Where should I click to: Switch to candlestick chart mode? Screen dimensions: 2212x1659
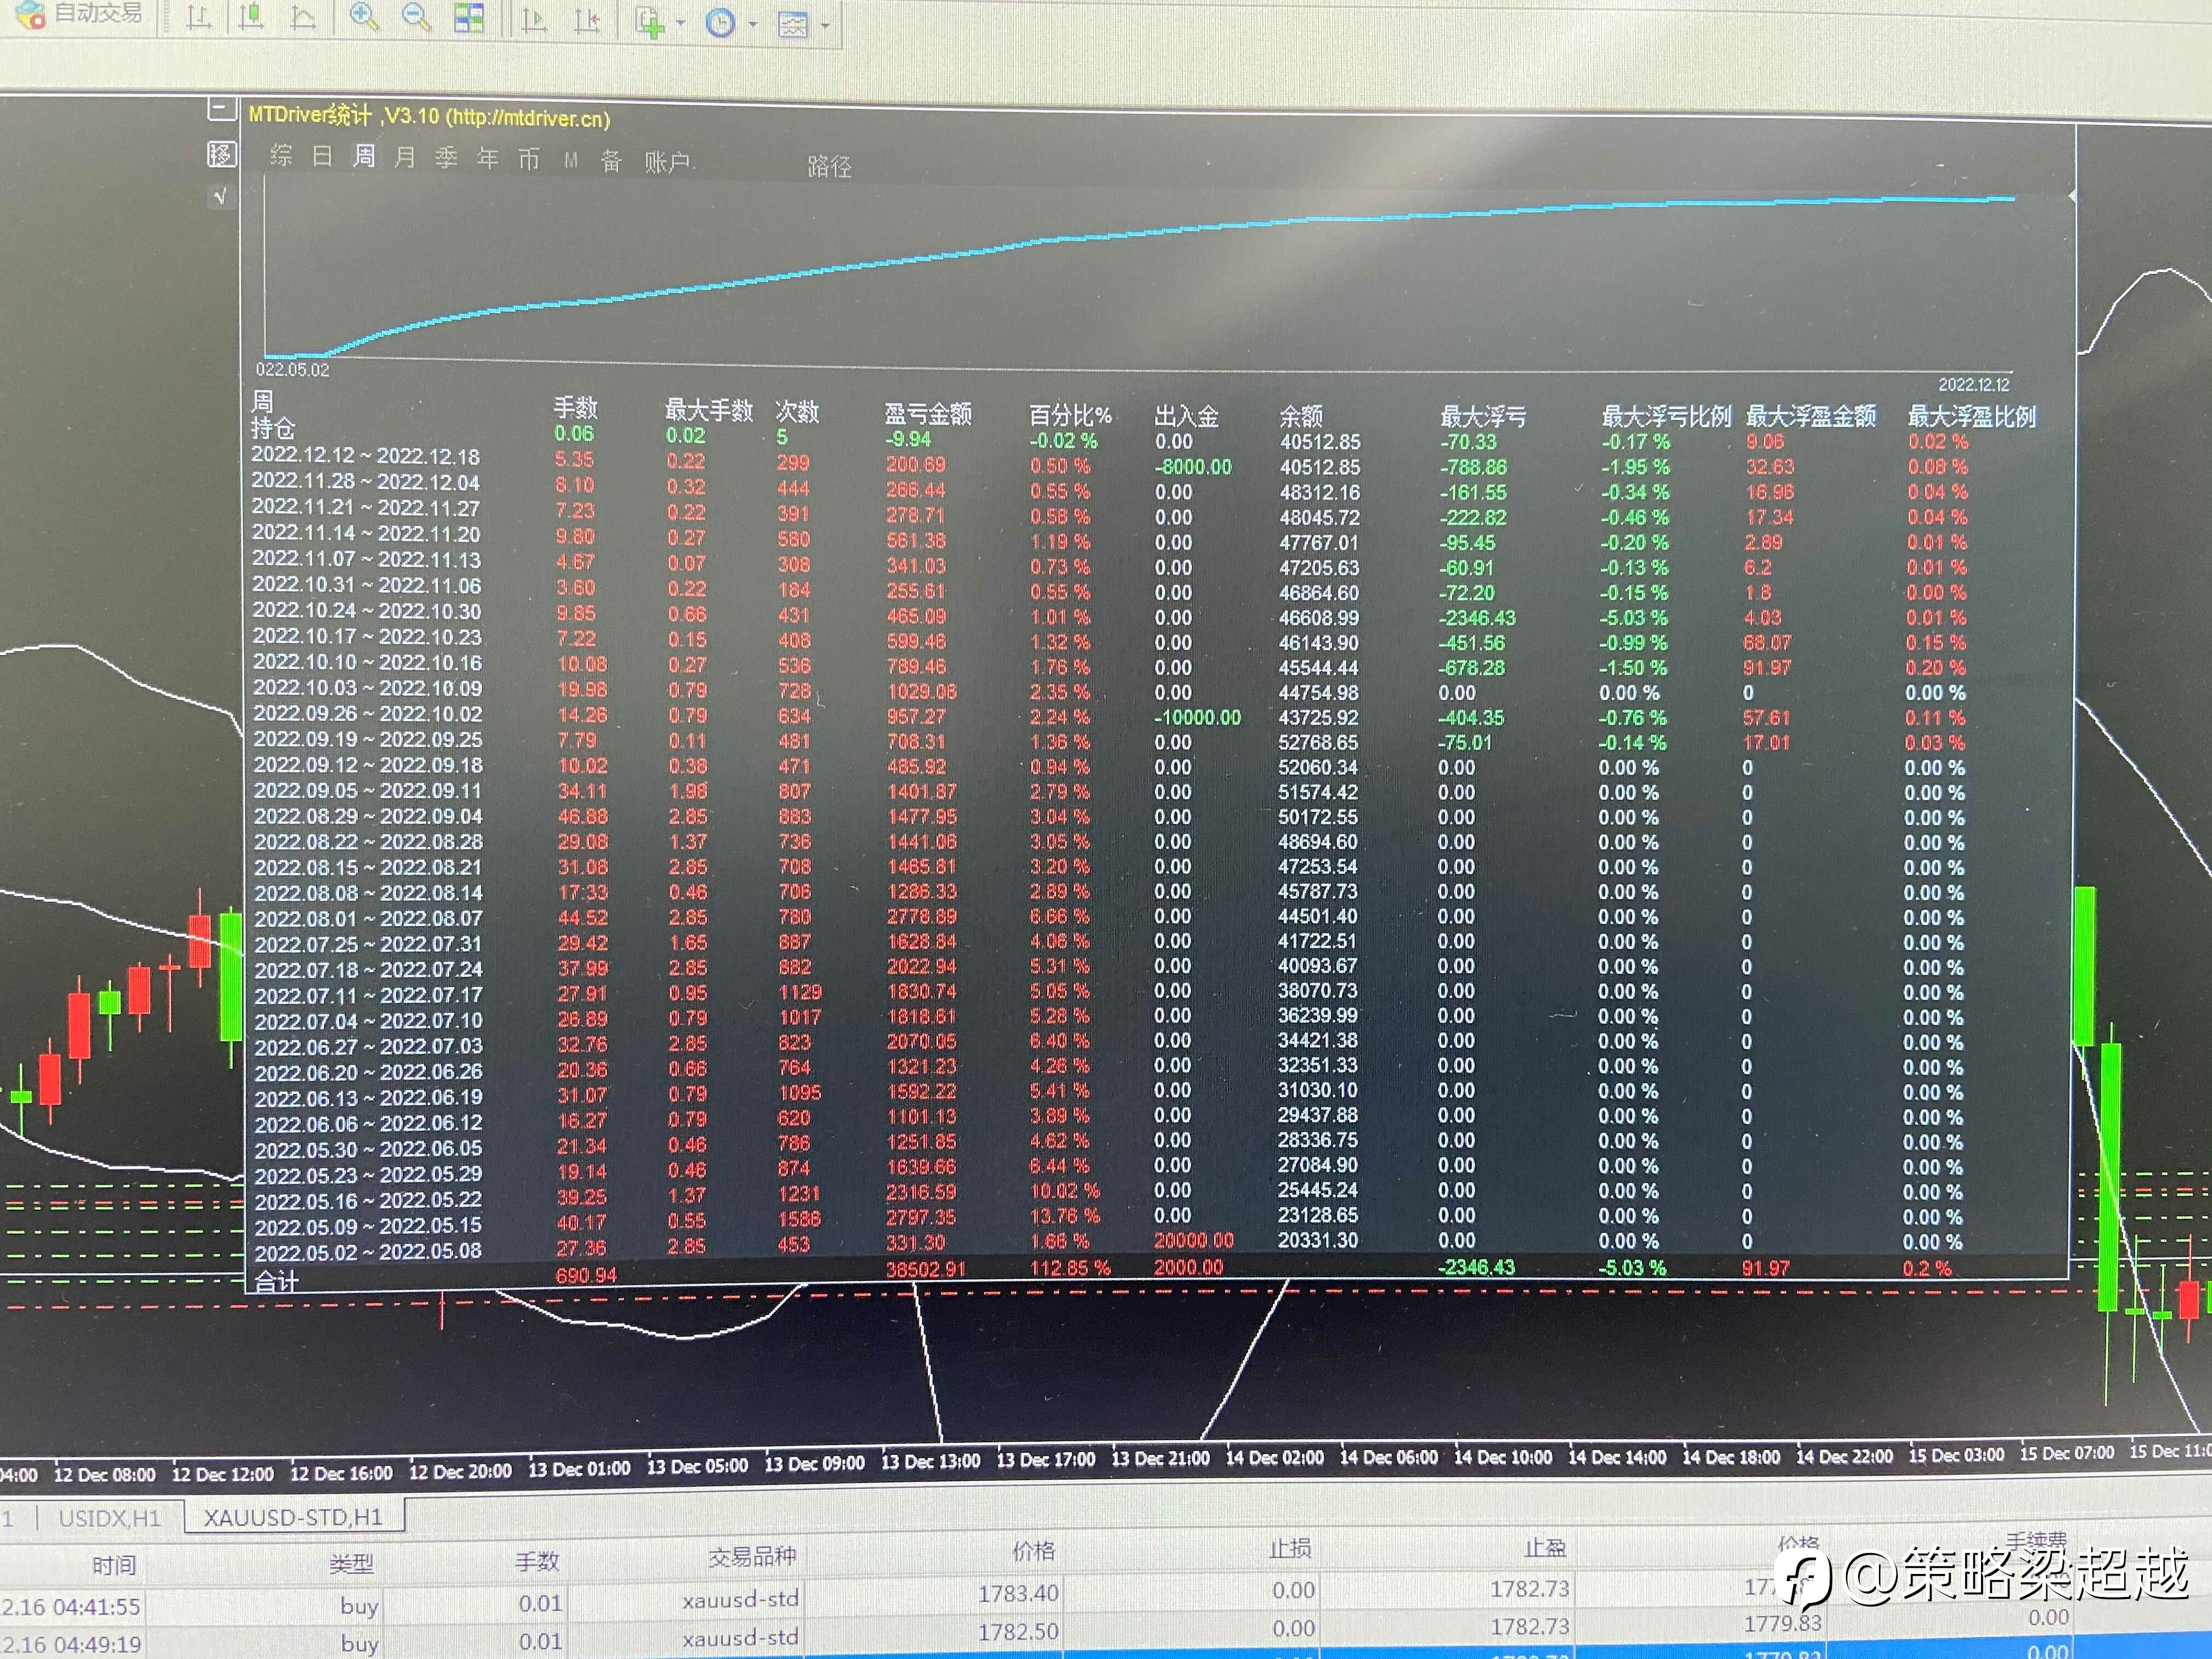(251, 17)
